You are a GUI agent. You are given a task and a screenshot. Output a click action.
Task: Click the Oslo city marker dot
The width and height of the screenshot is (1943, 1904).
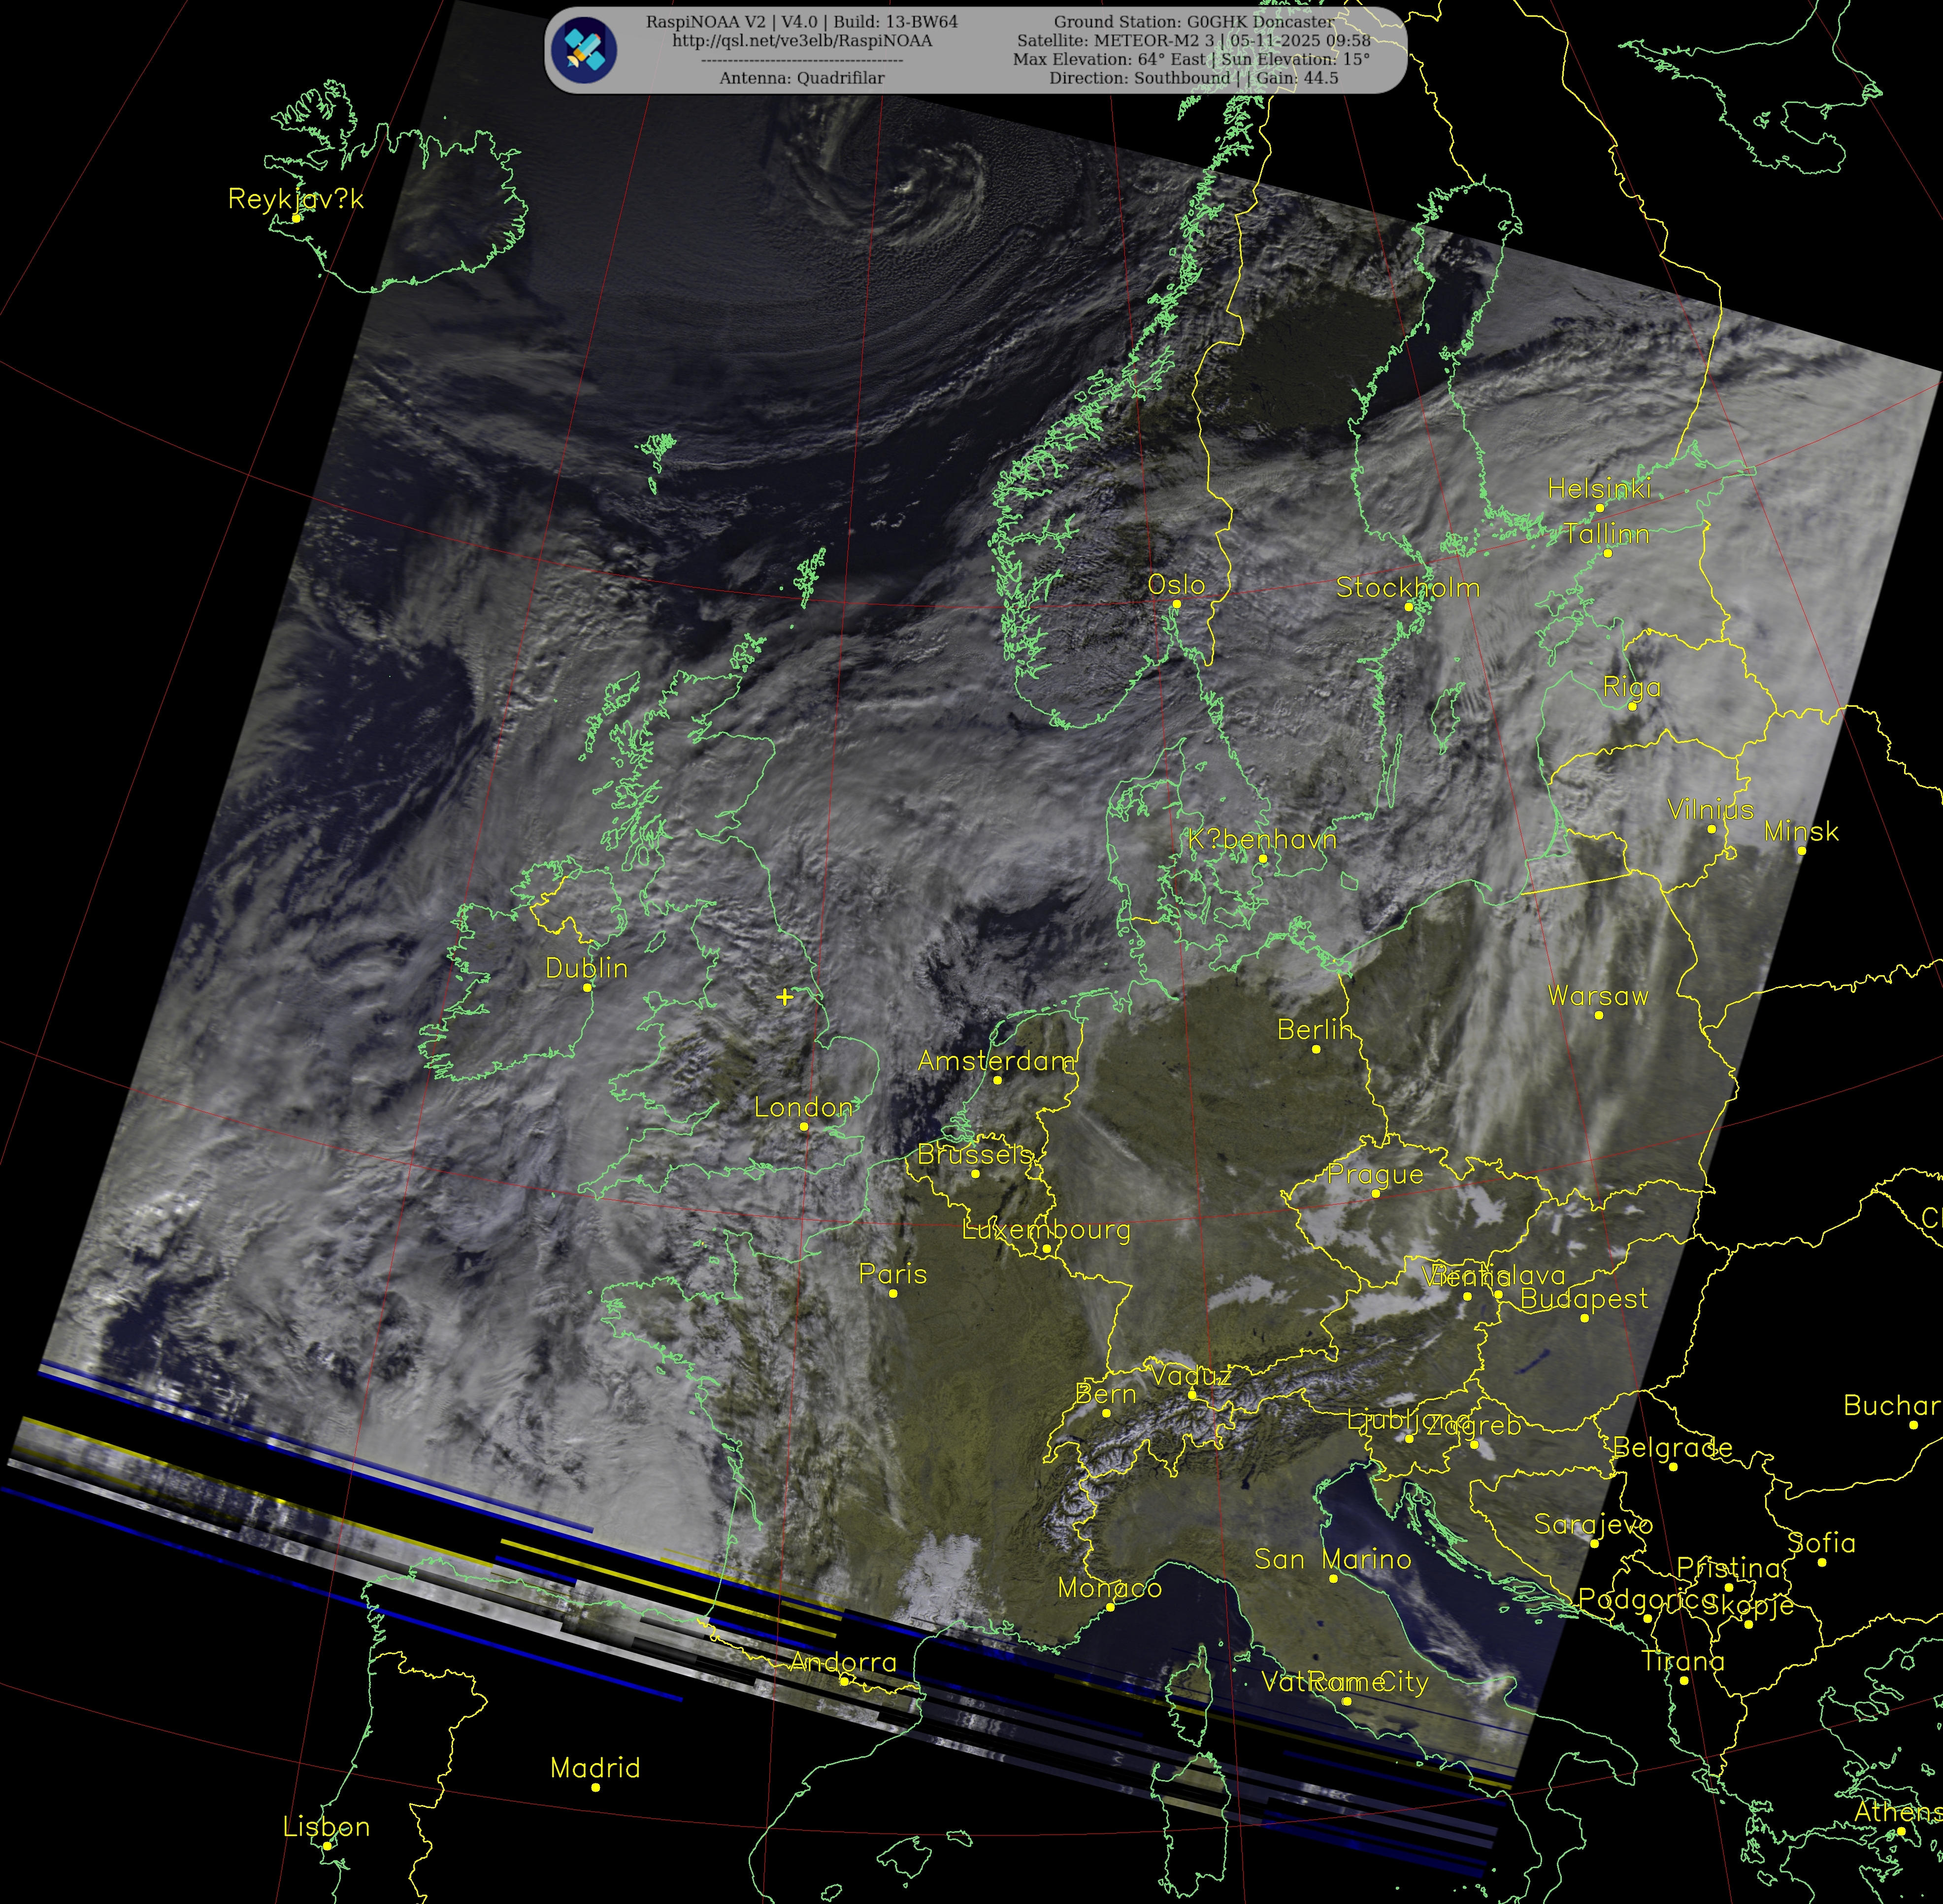coord(1176,604)
